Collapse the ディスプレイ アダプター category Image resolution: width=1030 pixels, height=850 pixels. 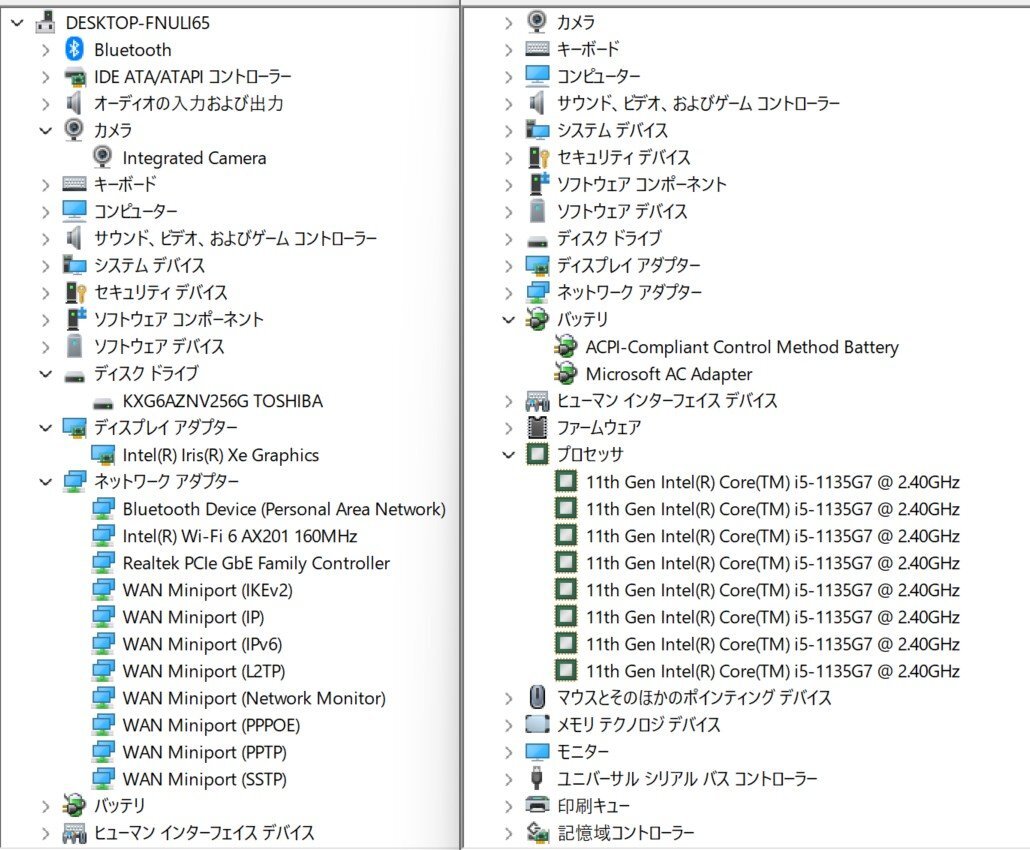click(x=44, y=427)
